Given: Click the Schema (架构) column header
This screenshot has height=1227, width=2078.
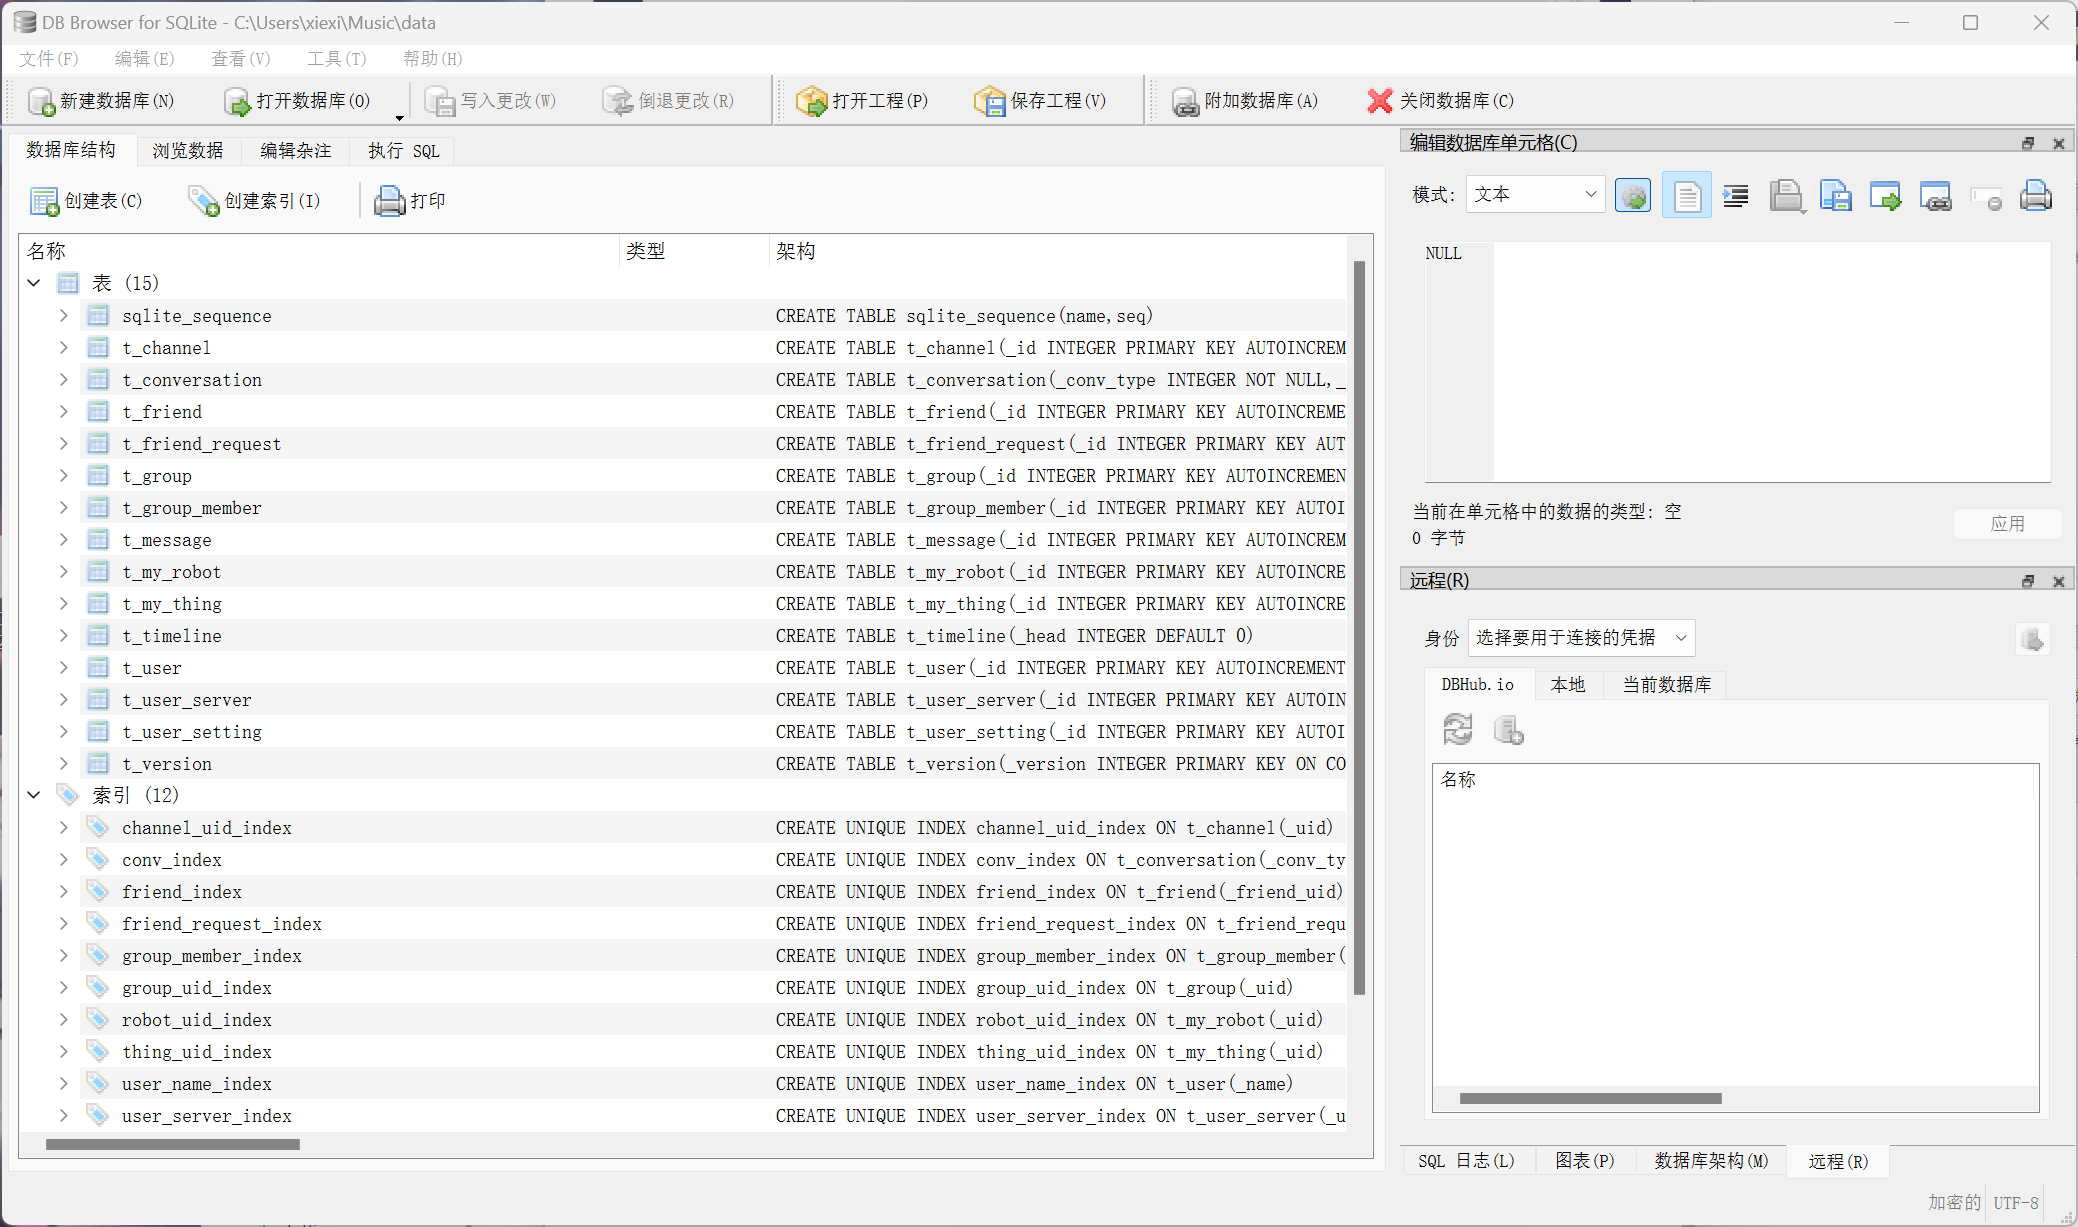Looking at the screenshot, I should click(1058, 251).
